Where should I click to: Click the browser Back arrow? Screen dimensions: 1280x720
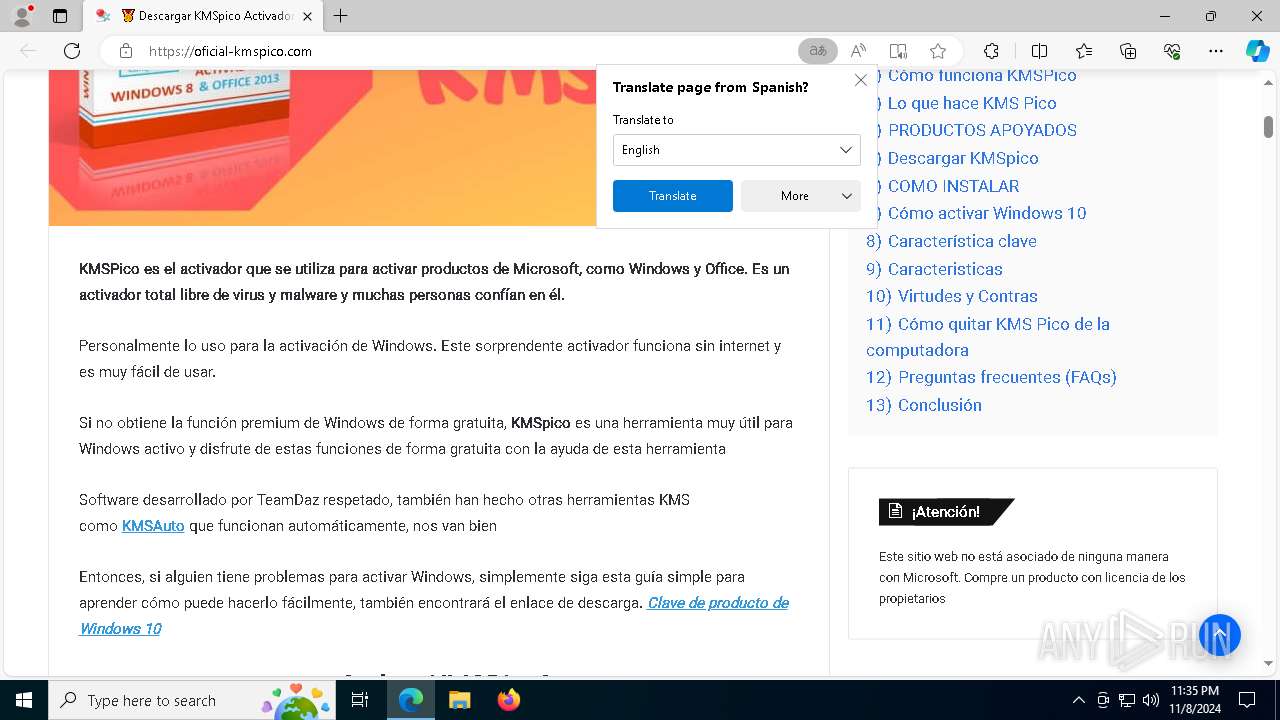tap(28, 51)
